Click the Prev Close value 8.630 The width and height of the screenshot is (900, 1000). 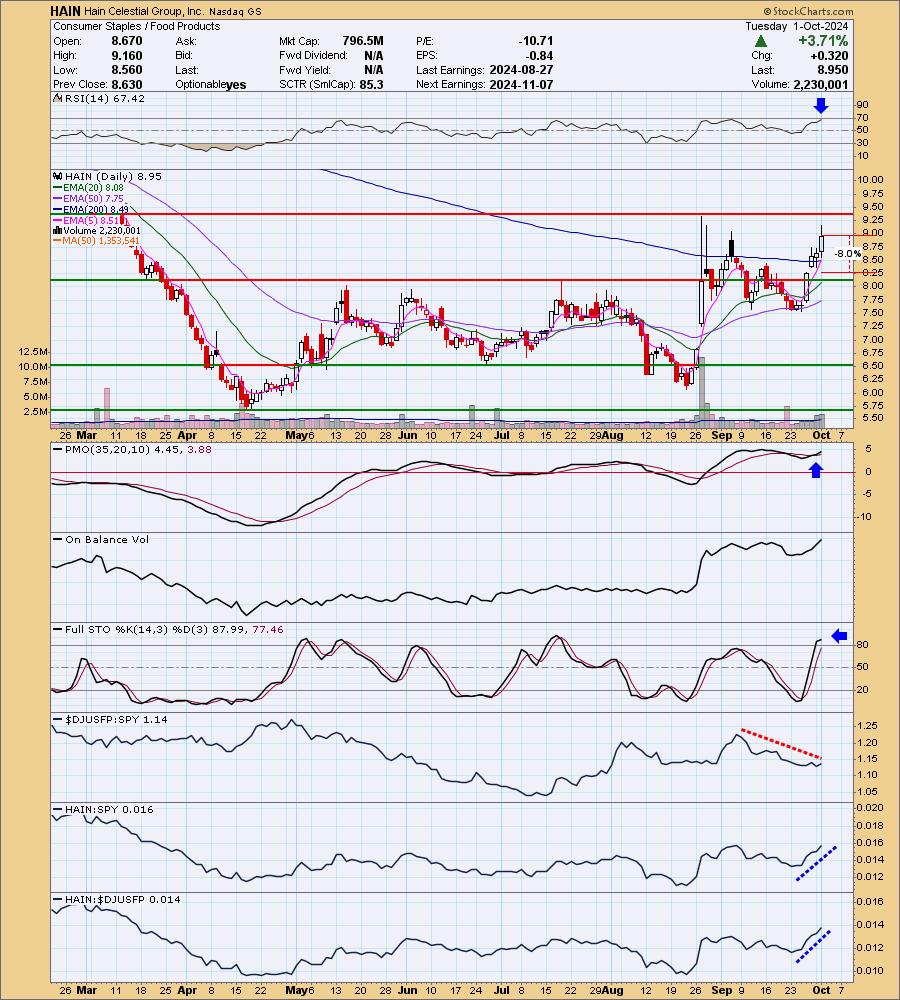pyautogui.click(x=127, y=84)
